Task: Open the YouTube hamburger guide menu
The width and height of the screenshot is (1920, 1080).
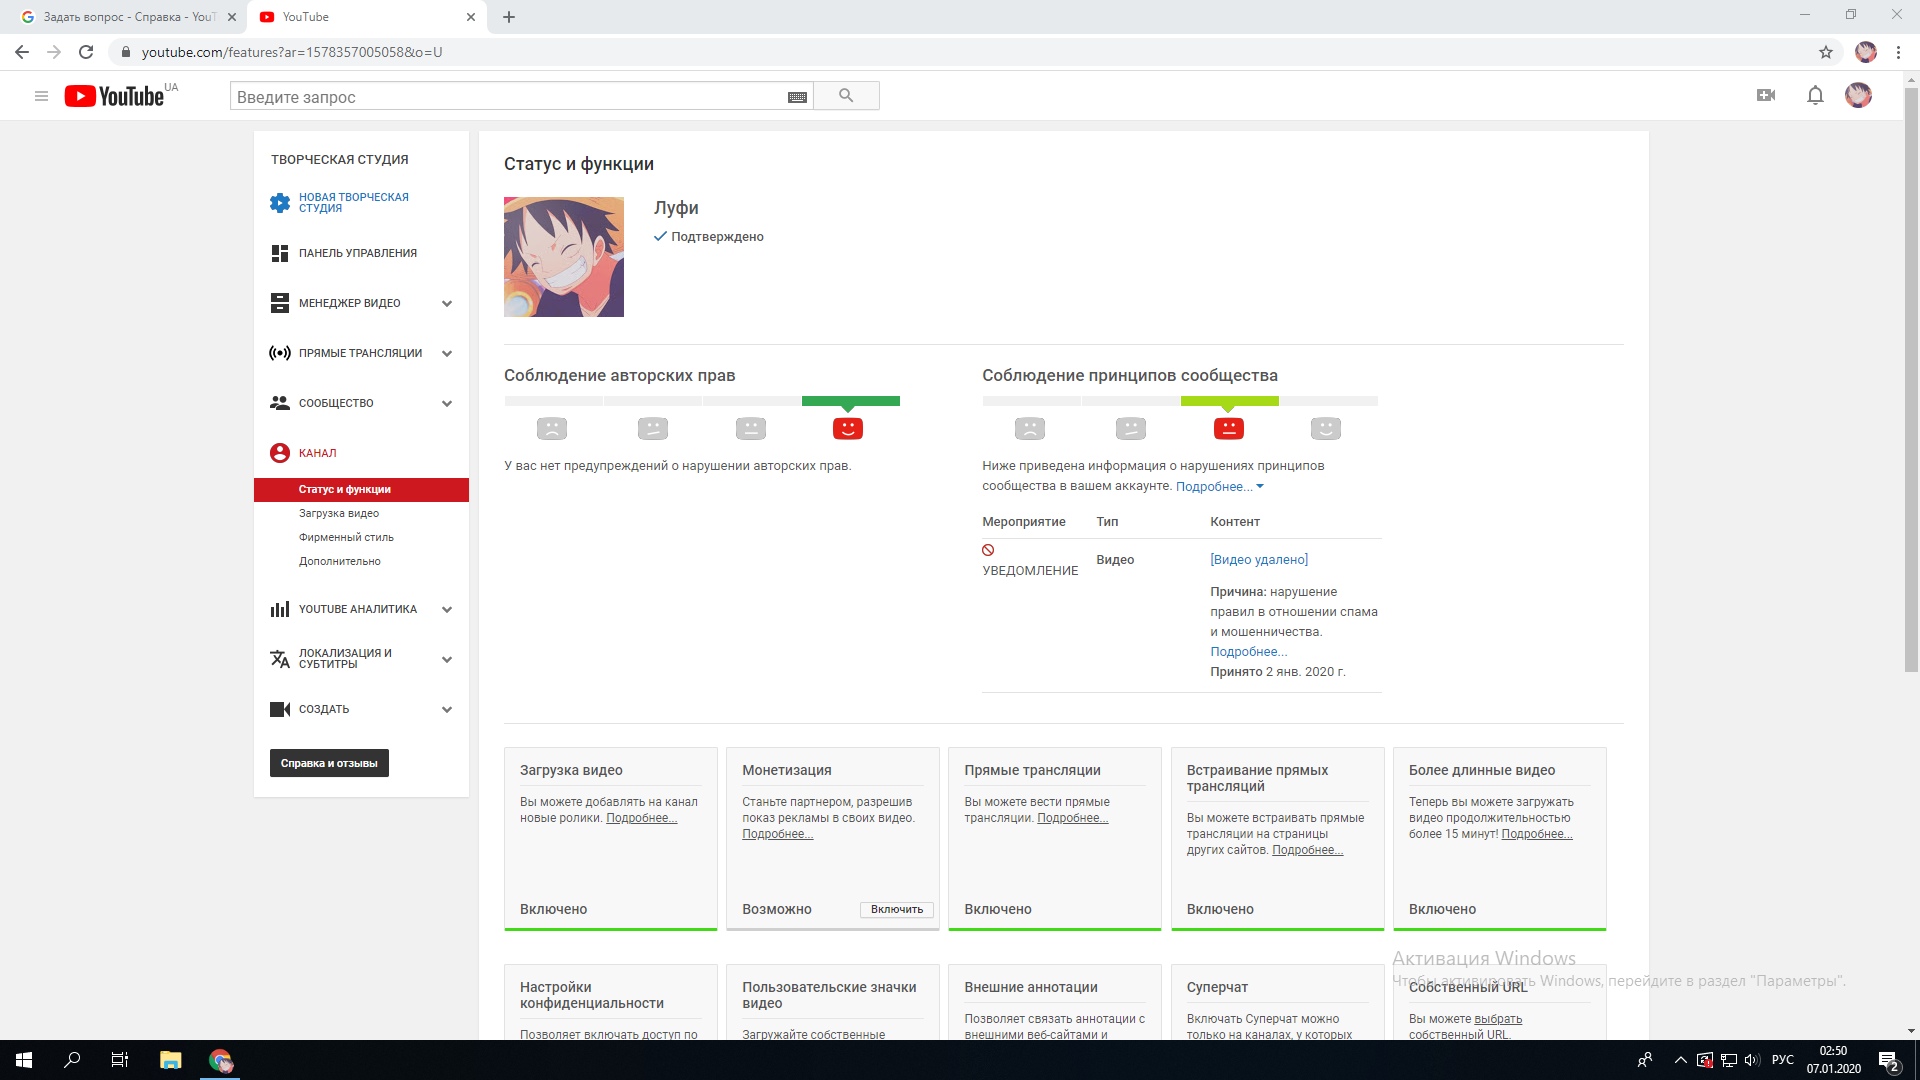Action: [x=41, y=96]
